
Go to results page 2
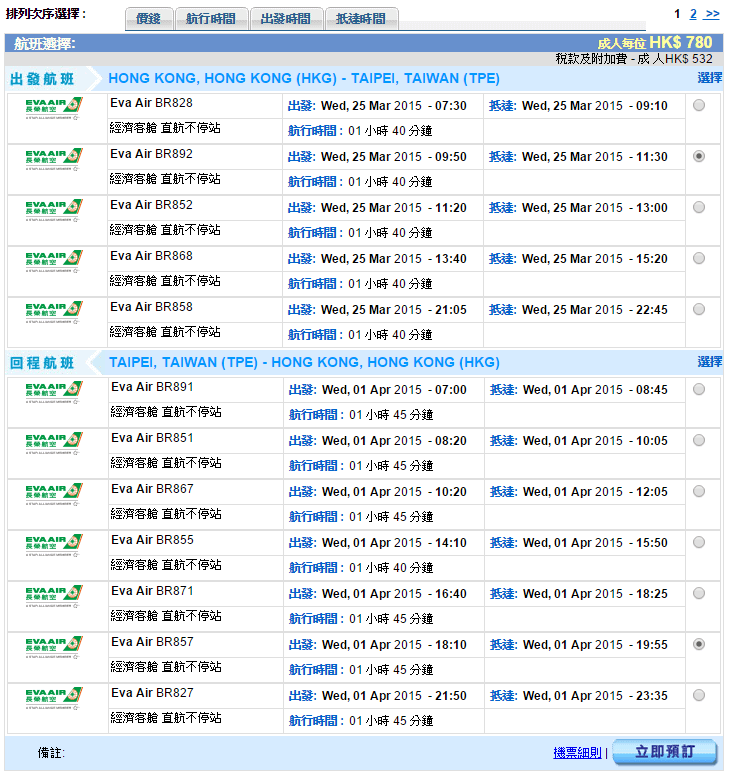point(693,14)
